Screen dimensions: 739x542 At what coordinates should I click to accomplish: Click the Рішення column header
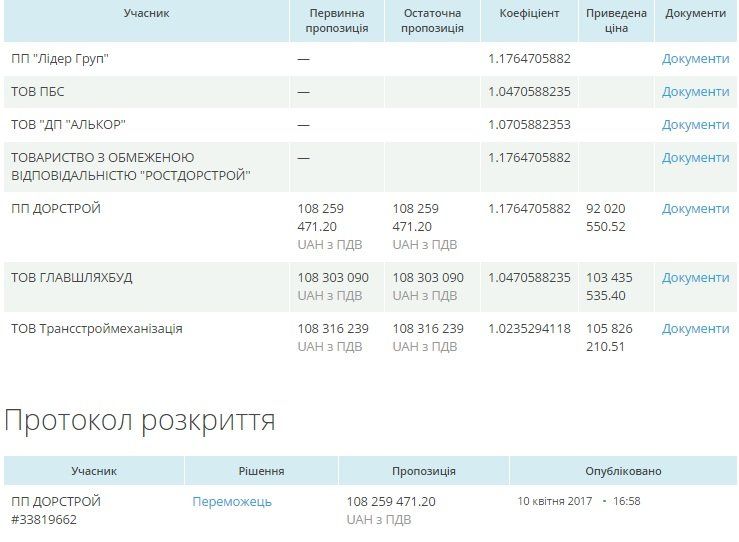click(x=261, y=471)
